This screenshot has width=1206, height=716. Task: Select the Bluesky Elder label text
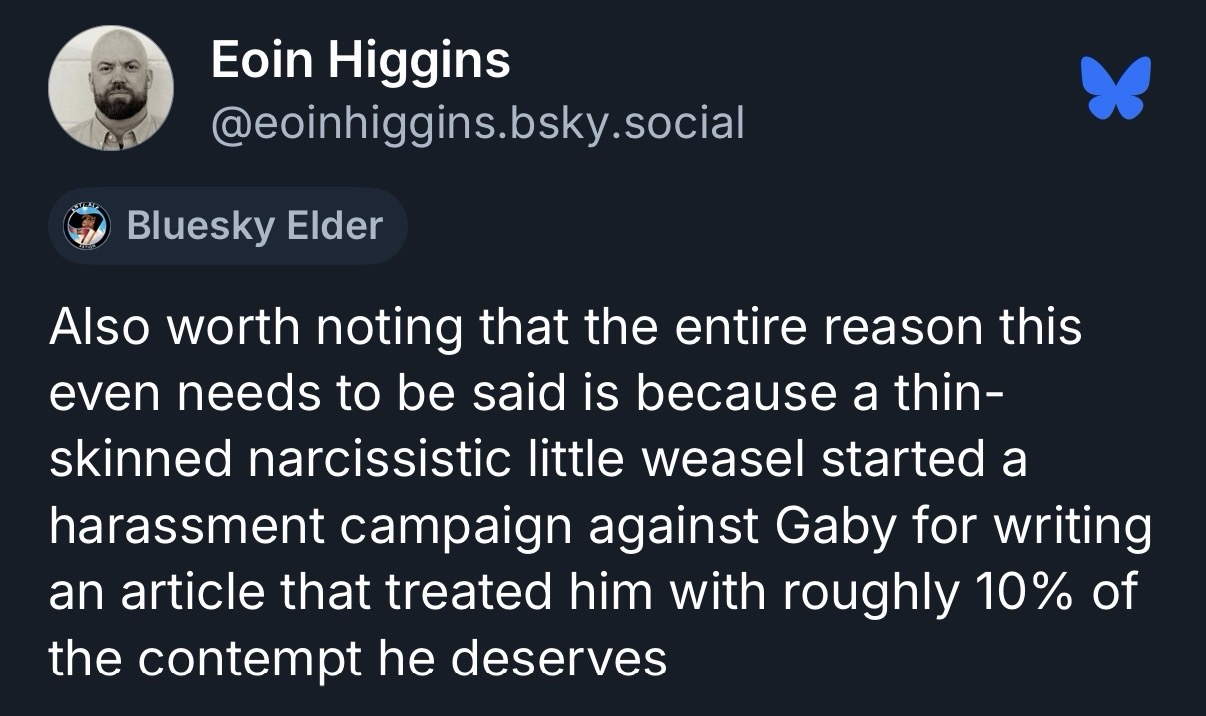pyautogui.click(x=255, y=225)
